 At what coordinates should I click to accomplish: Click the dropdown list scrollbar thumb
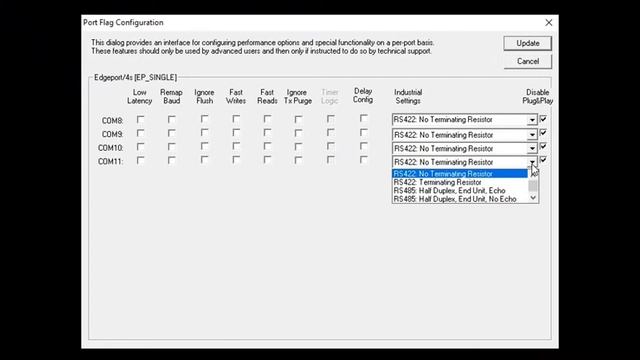click(x=533, y=186)
